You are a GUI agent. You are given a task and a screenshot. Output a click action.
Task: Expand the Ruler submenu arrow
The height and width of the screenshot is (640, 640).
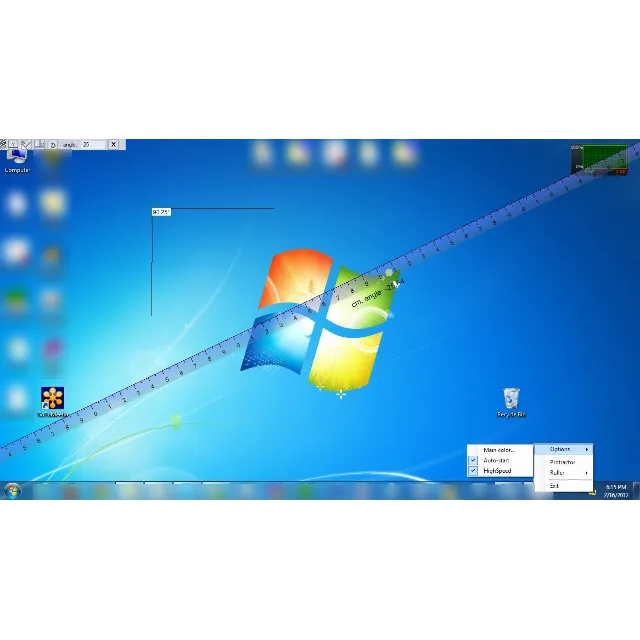[x=587, y=473]
